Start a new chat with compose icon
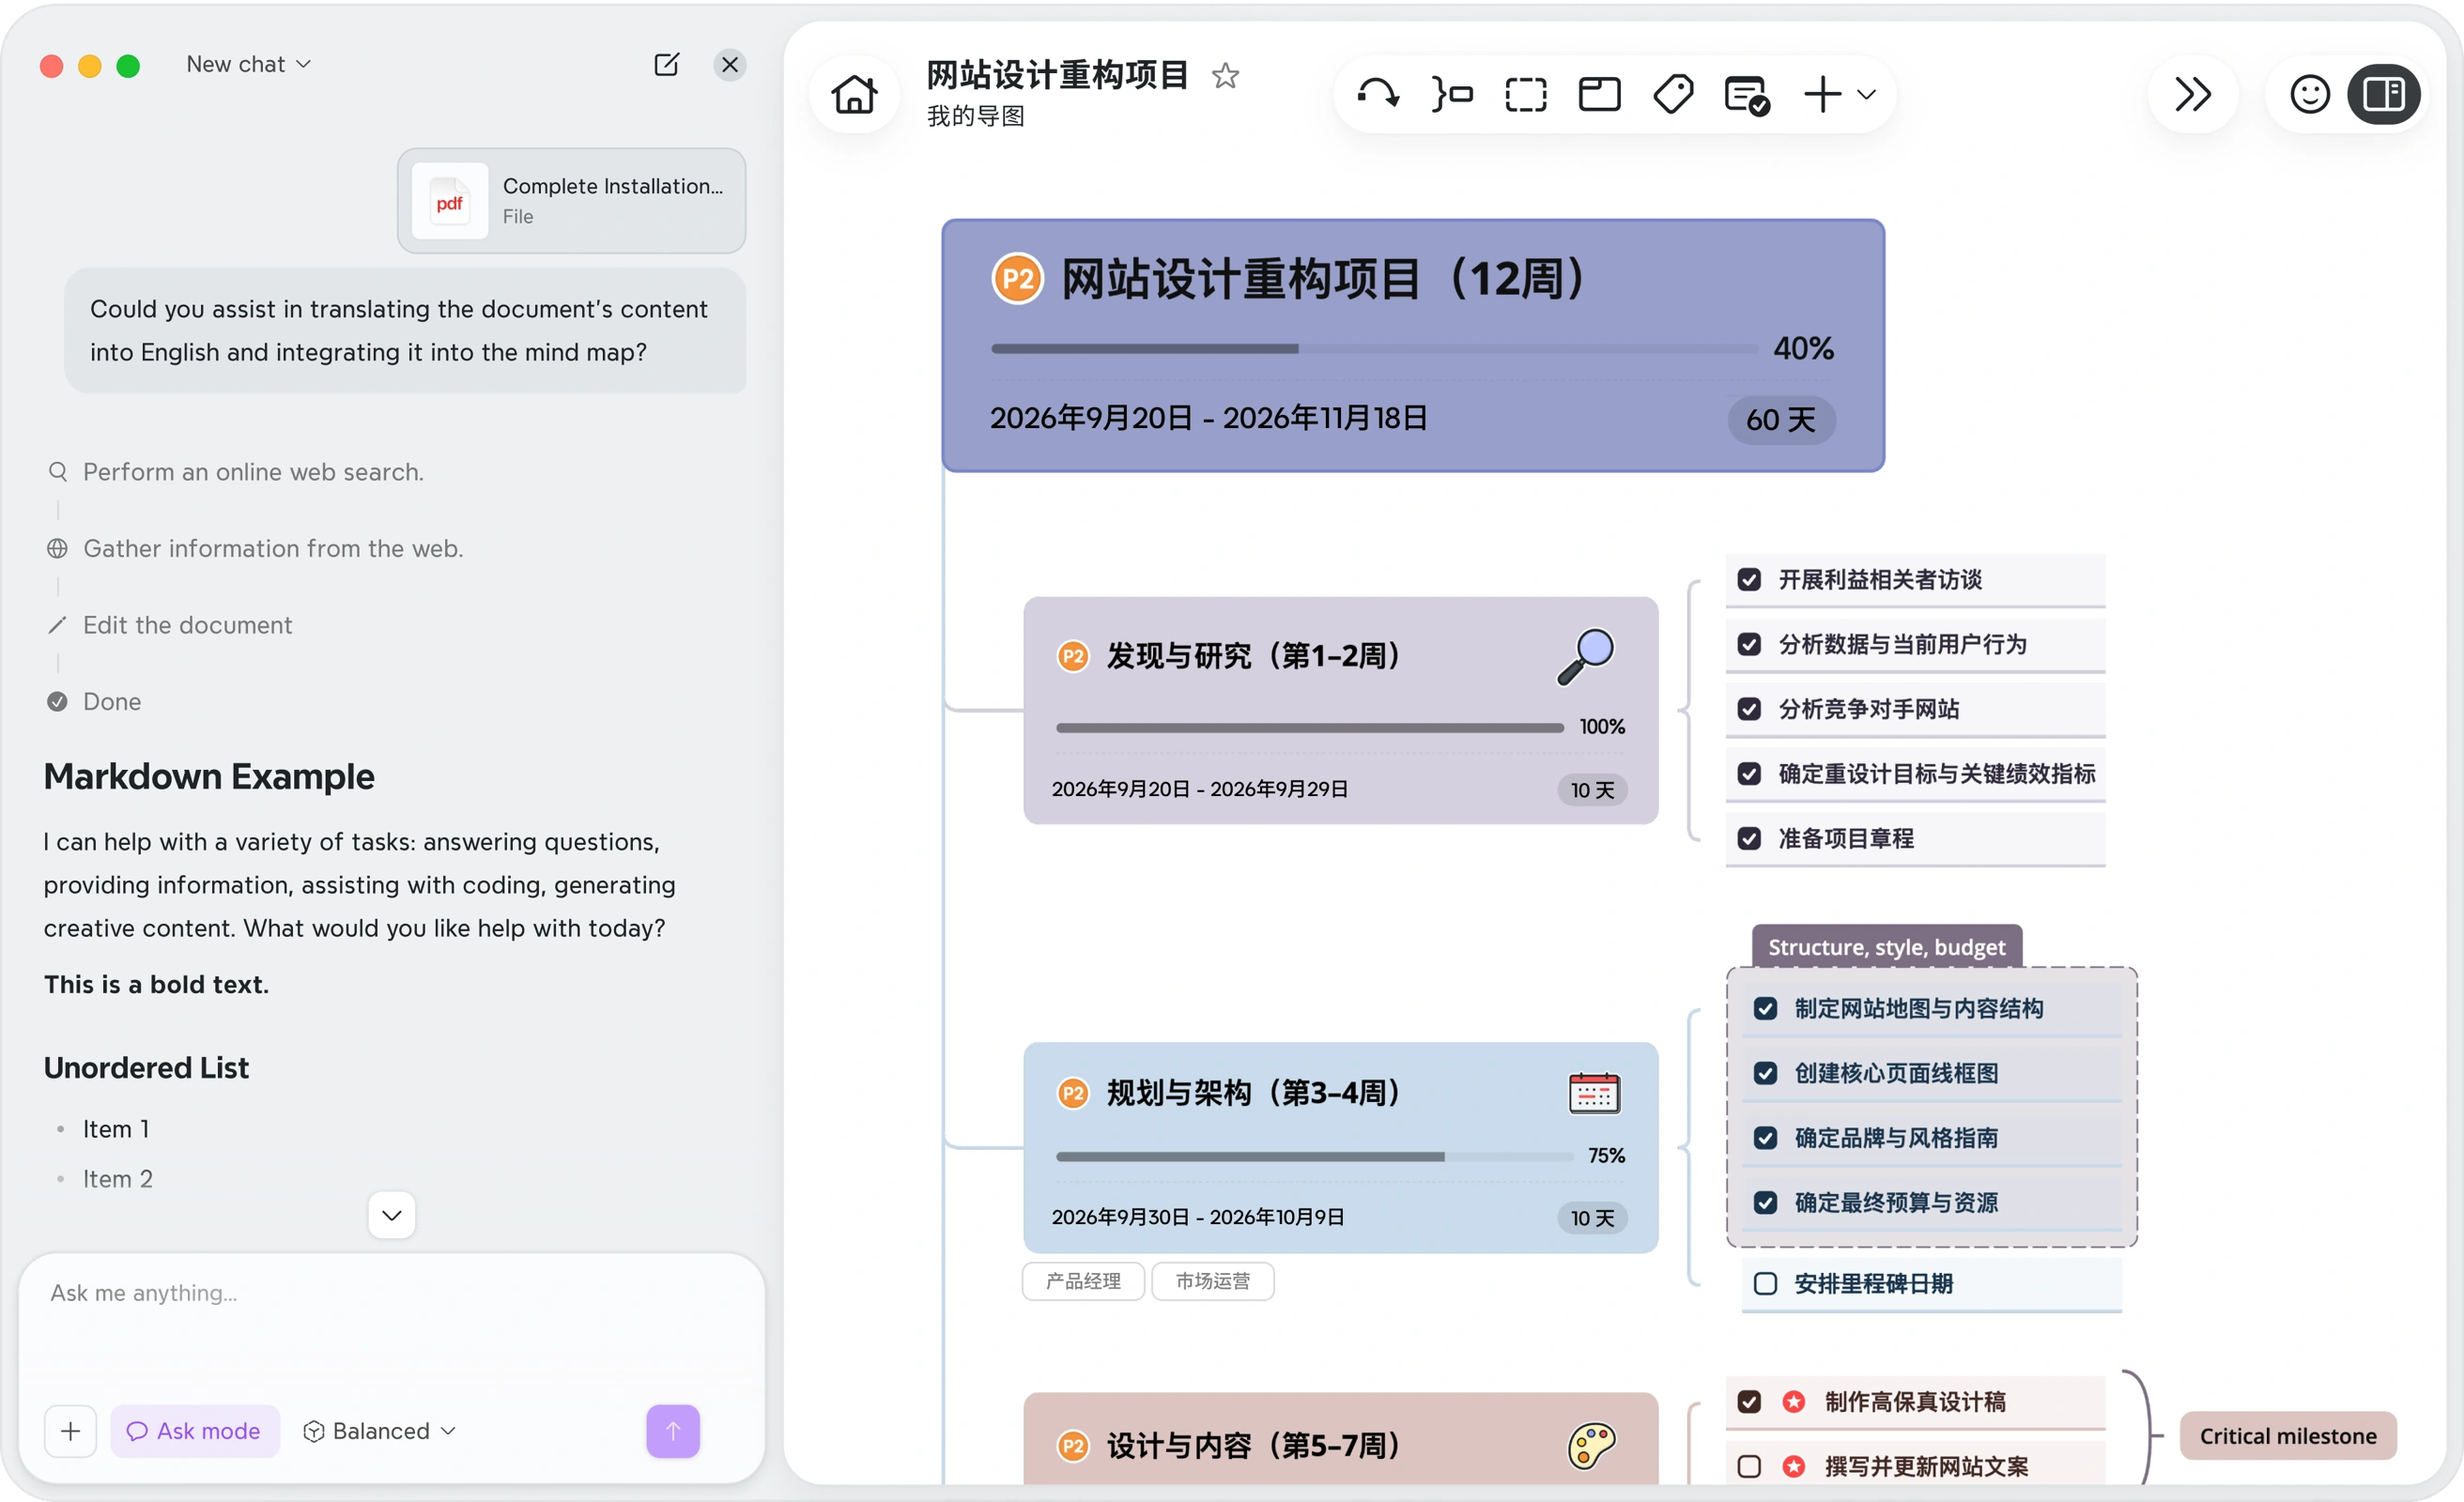 [x=666, y=65]
